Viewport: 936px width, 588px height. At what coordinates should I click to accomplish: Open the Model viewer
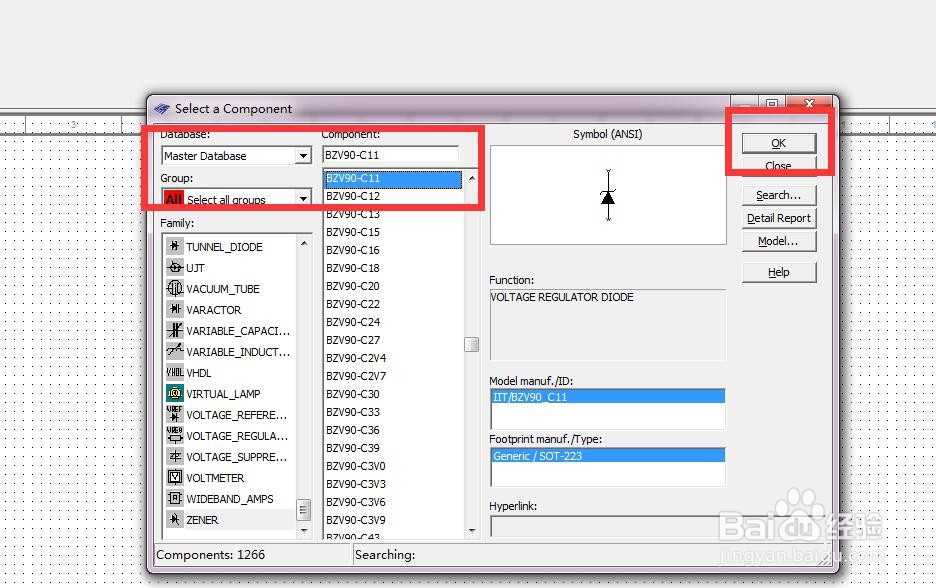[778, 241]
